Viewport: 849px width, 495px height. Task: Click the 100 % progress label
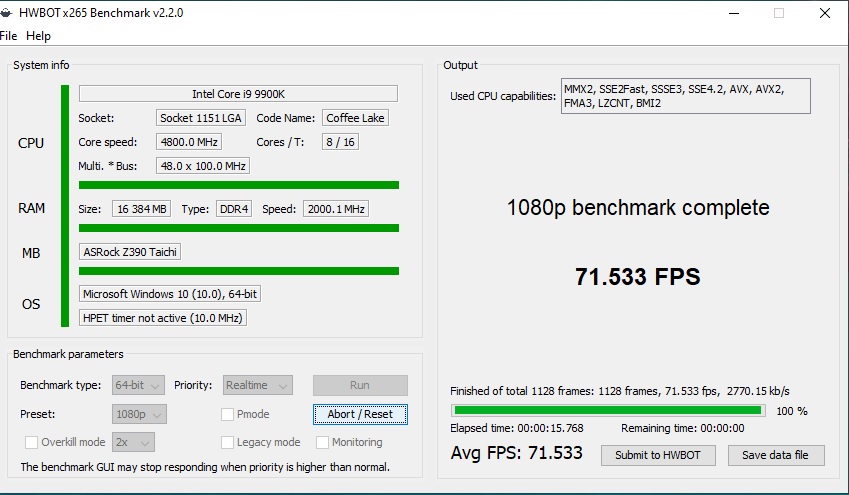(792, 411)
